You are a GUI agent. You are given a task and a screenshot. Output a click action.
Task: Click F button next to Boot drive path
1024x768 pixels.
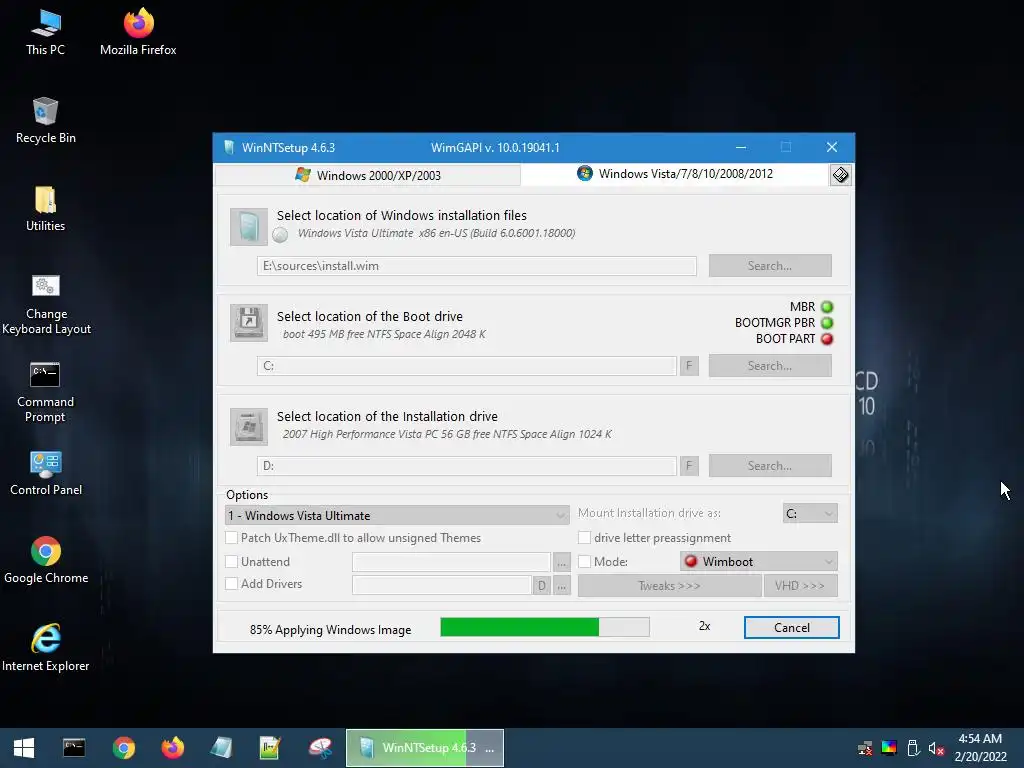[x=689, y=366]
